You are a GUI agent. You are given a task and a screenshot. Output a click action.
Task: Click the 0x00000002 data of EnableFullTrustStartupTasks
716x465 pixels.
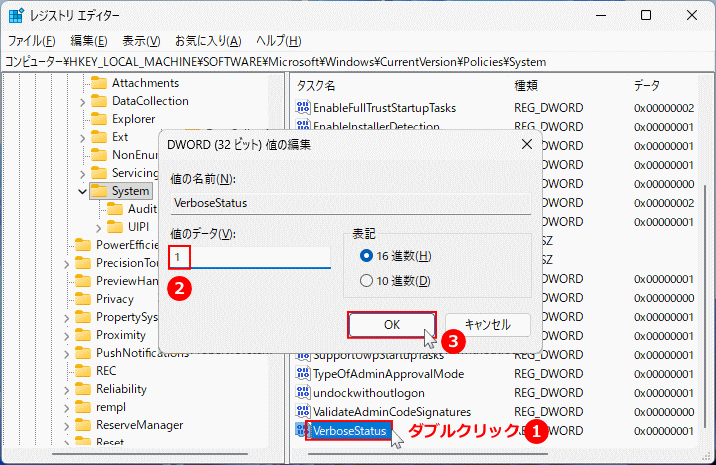click(664, 108)
